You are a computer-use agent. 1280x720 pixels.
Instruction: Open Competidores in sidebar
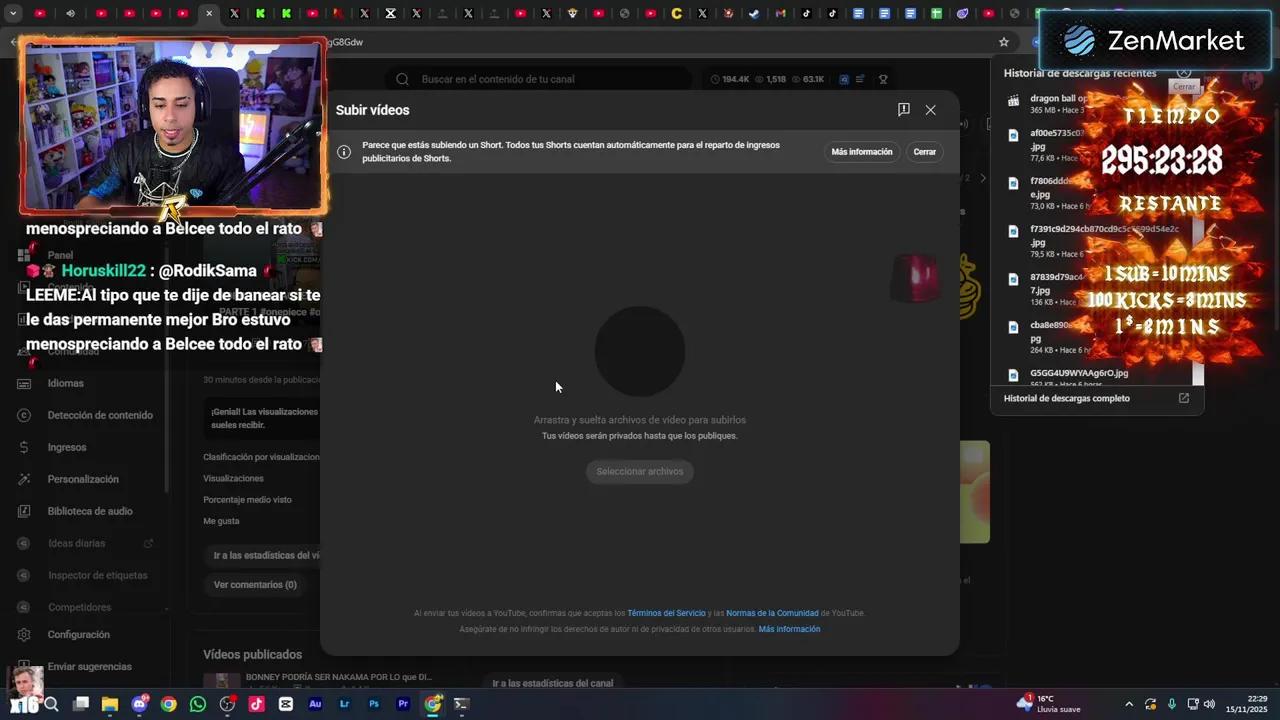[x=79, y=607]
